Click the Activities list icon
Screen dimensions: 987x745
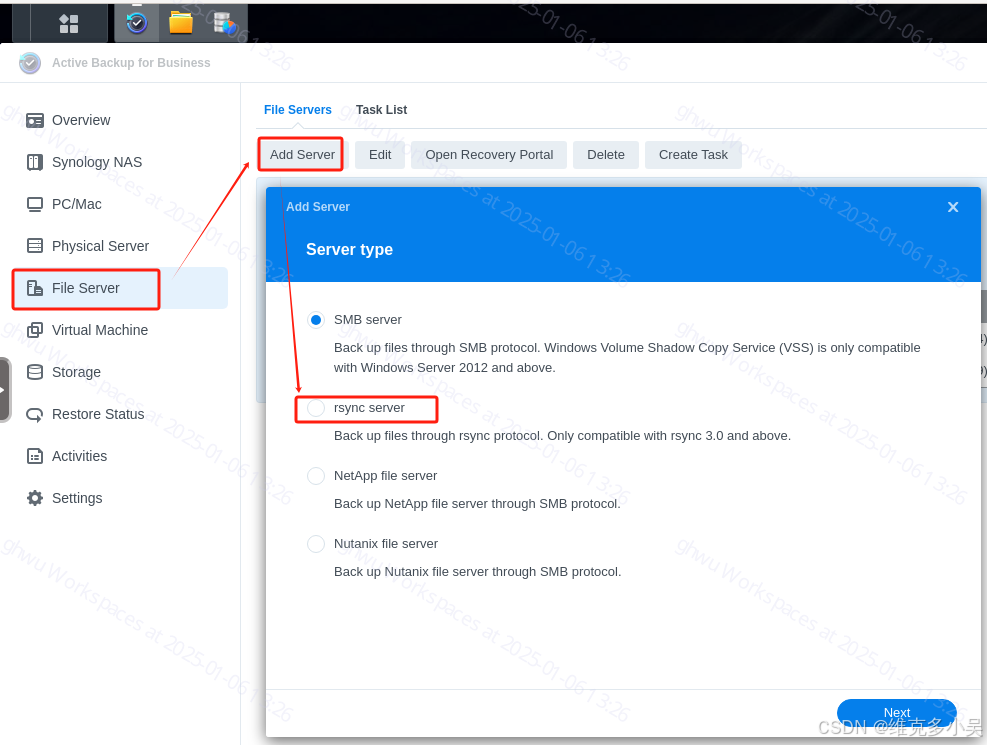[35, 456]
